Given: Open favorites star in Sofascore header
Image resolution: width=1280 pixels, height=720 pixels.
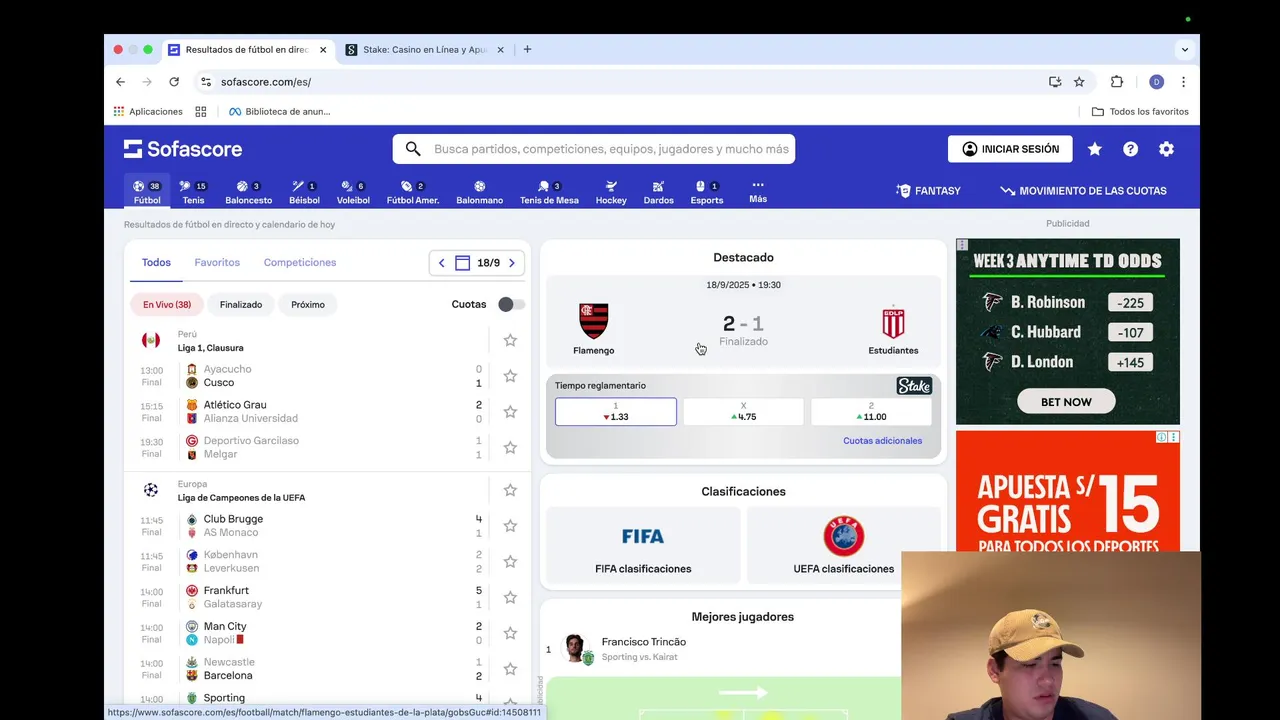Looking at the screenshot, I should 1095,149.
